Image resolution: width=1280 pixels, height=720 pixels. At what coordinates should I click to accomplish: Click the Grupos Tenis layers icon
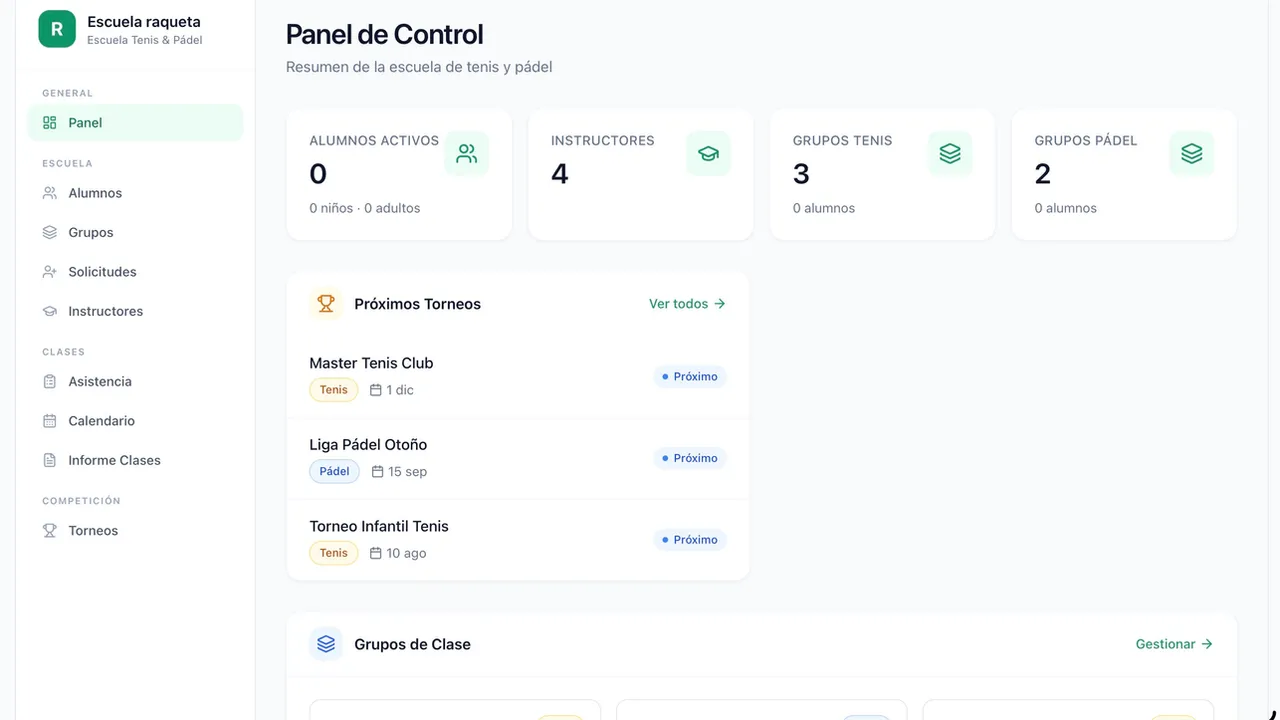950,154
